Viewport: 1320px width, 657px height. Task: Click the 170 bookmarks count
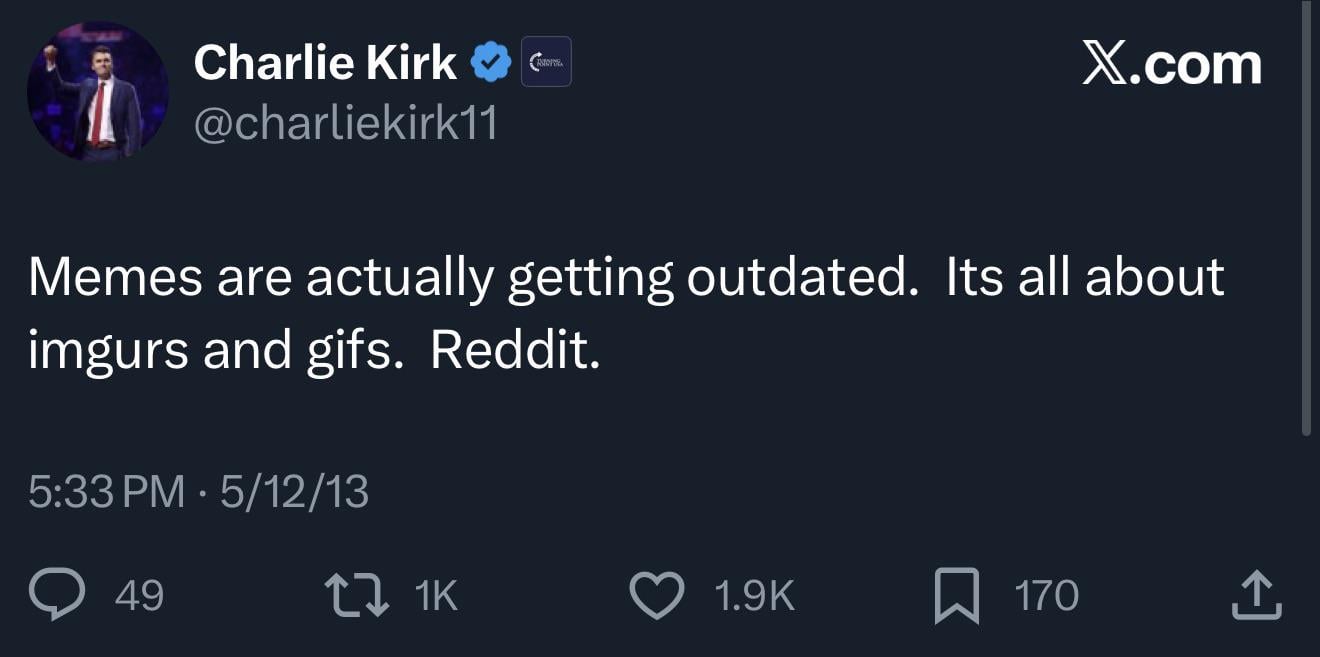pyautogui.click(x=1046, y=596)
